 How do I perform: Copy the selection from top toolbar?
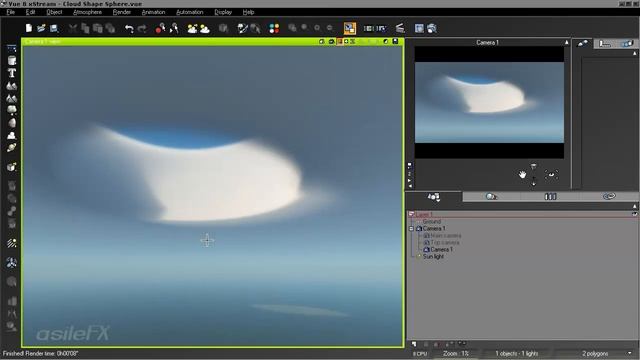(x=85, y=28)
